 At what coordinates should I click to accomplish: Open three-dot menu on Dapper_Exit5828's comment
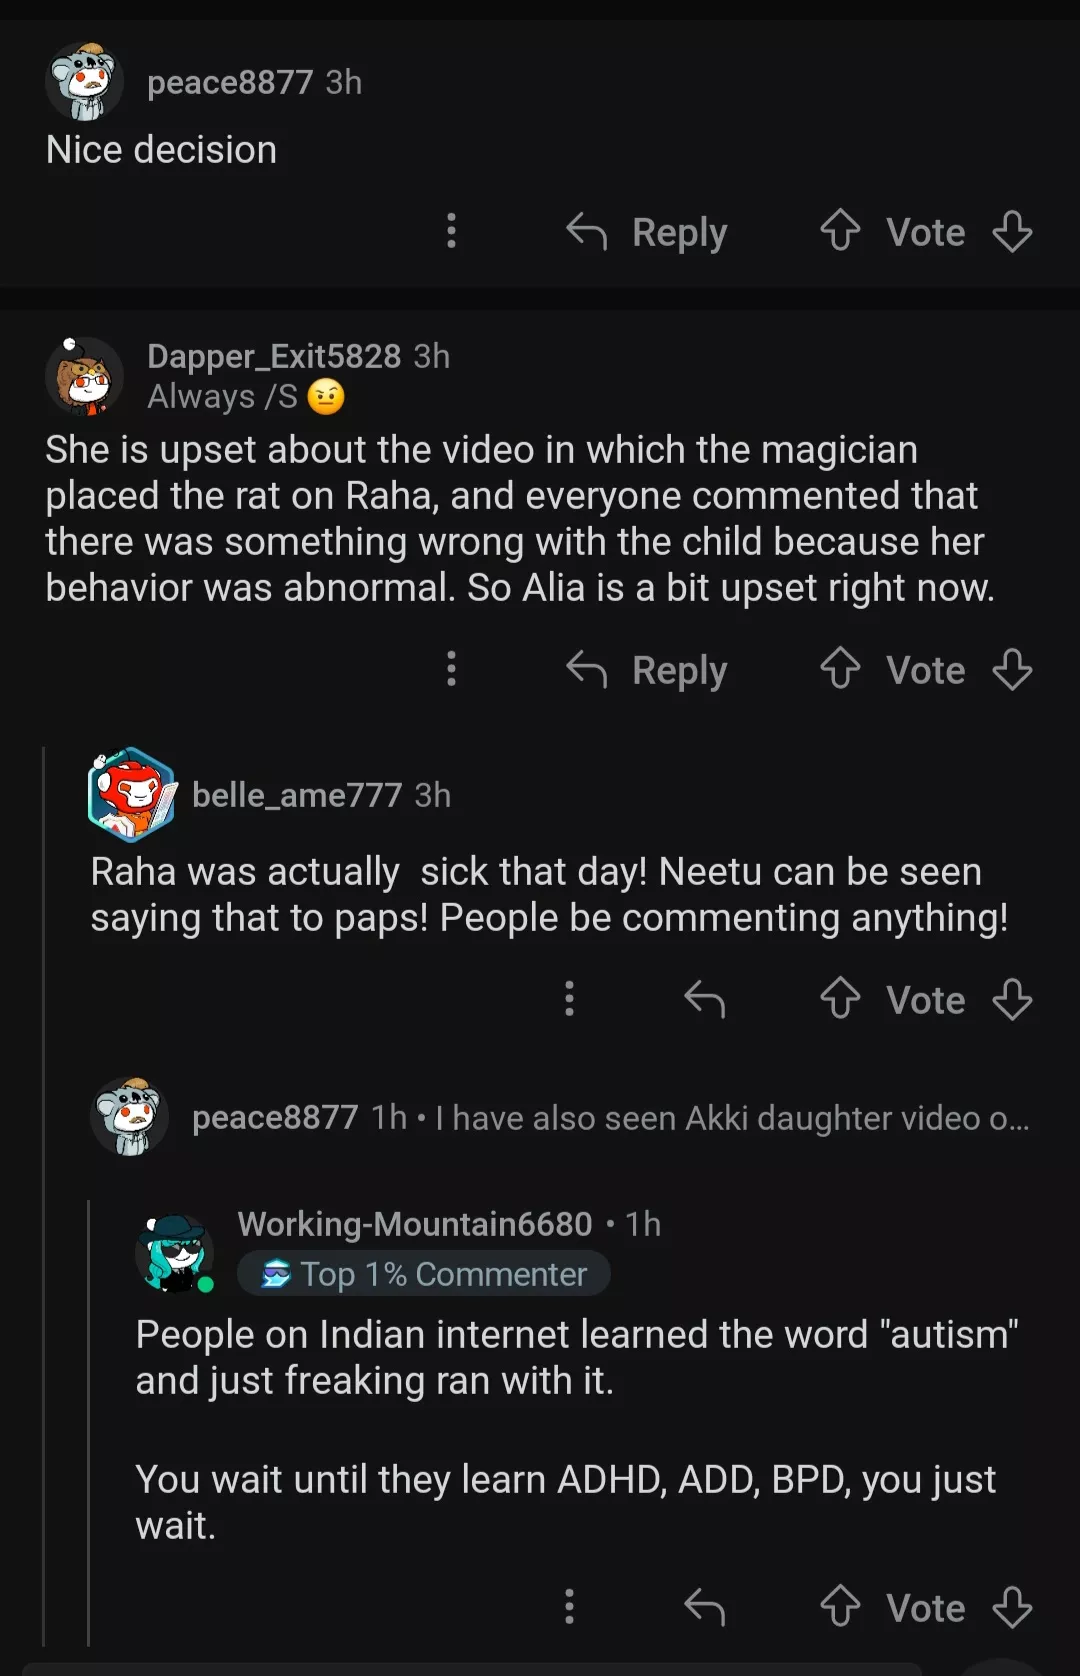452,669
